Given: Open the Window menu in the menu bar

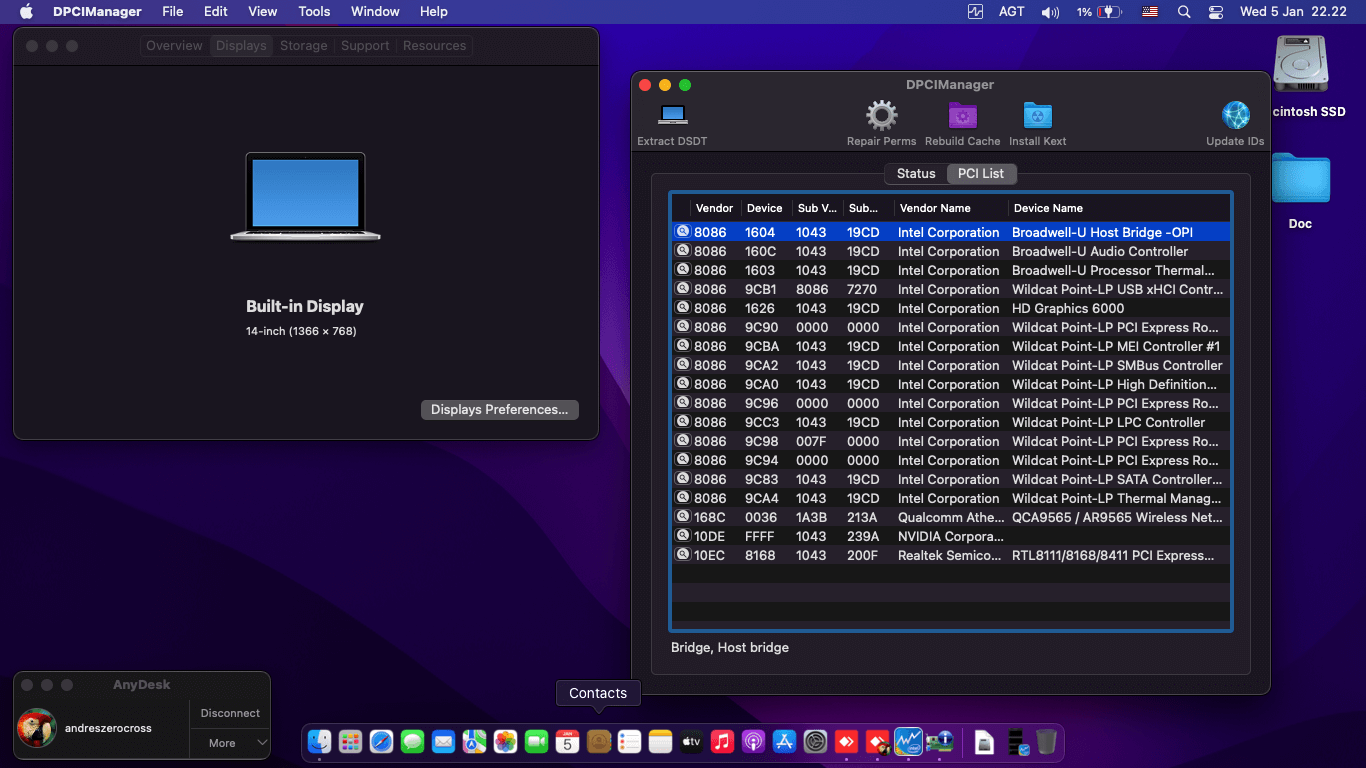Looking at the screenshot, I should (x=375, y=12).
